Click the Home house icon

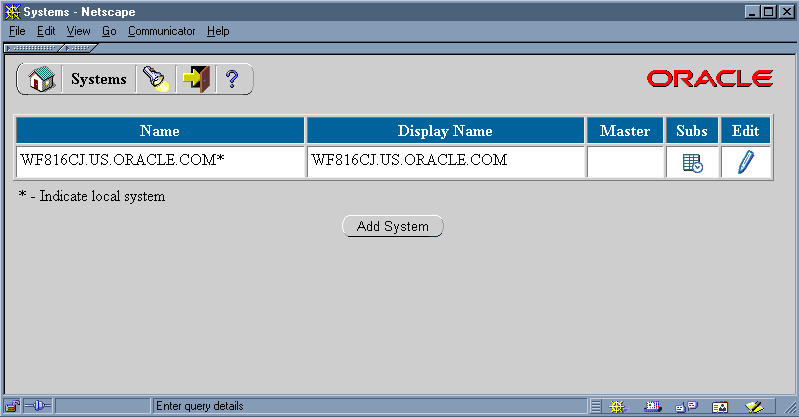pyautogui.click(x=41, y=80)
